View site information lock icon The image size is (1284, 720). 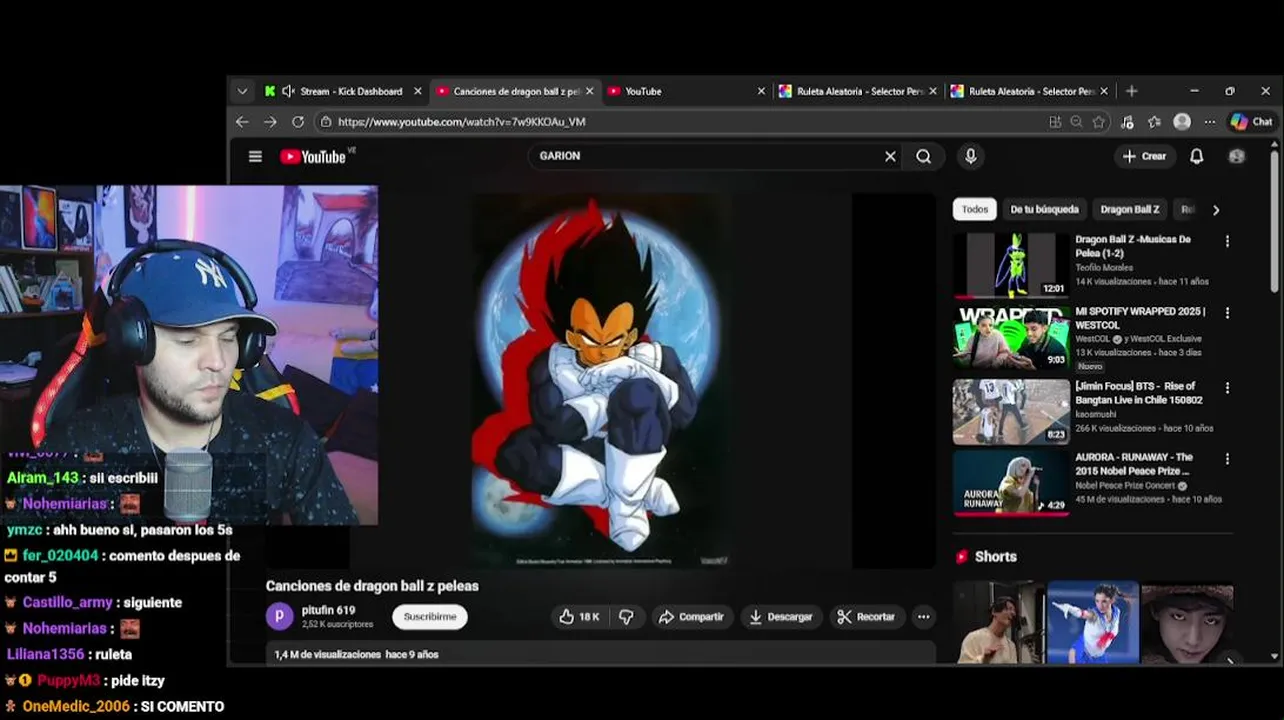coord(324,122)
